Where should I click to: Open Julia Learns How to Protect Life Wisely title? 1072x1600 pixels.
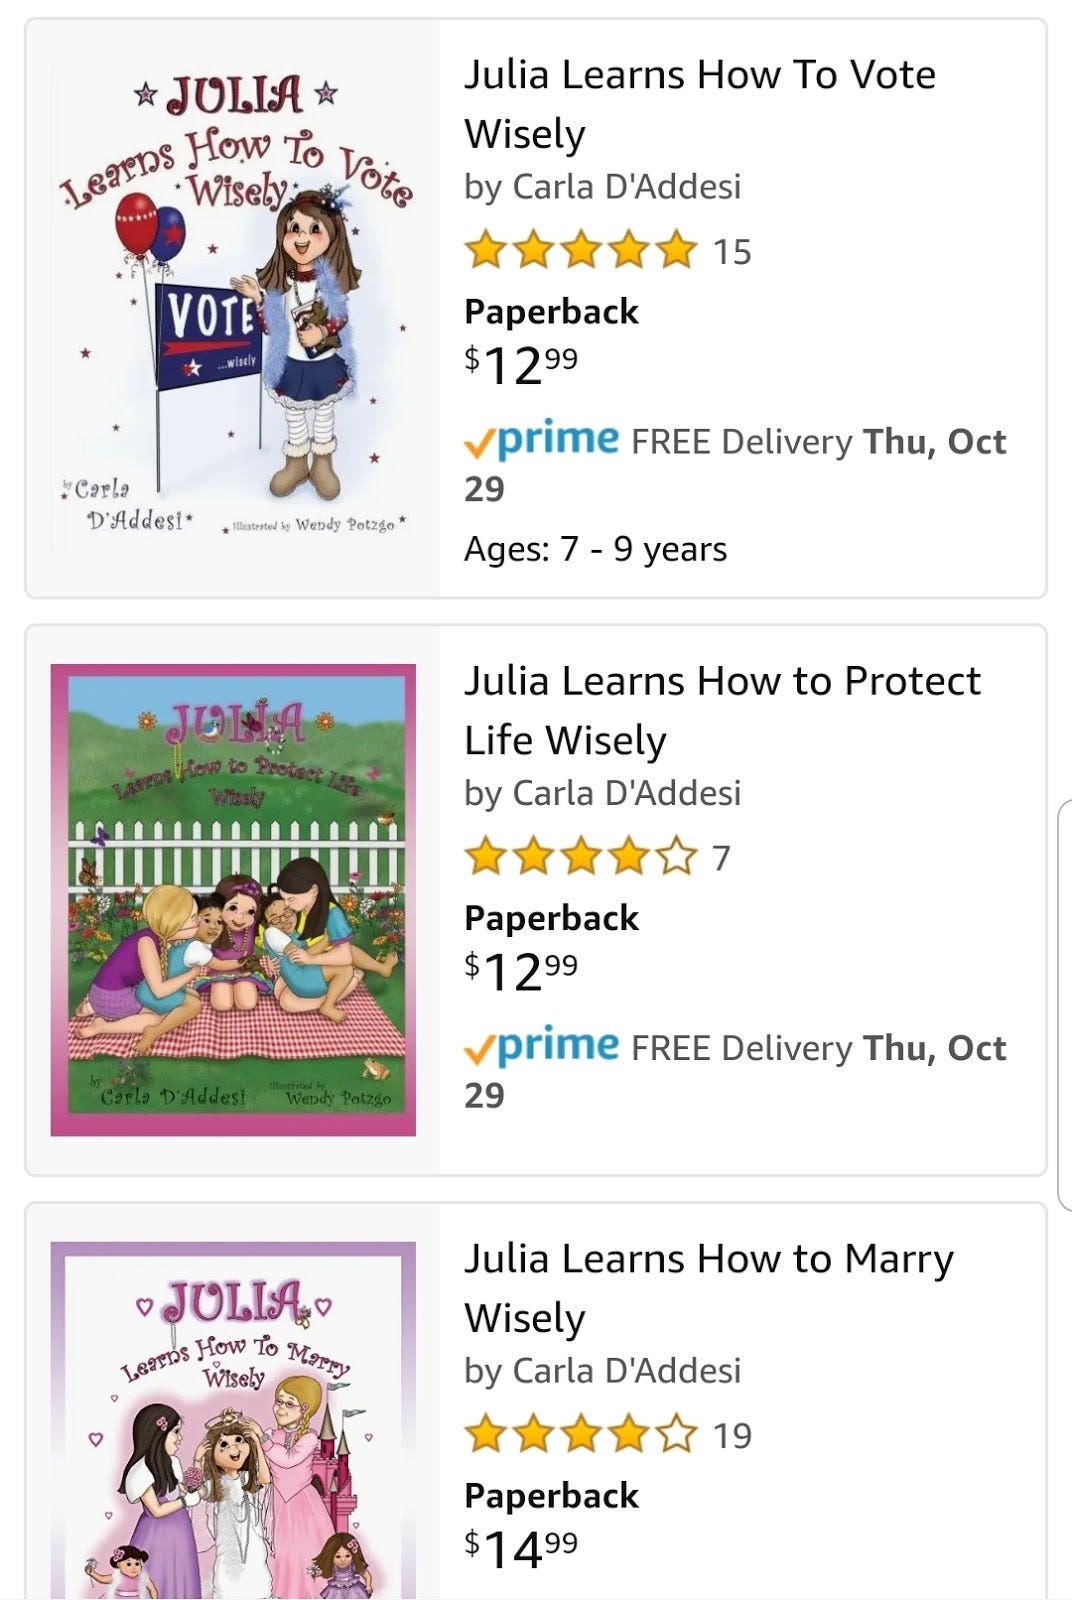pyautogui.click(x=722, y=710)
